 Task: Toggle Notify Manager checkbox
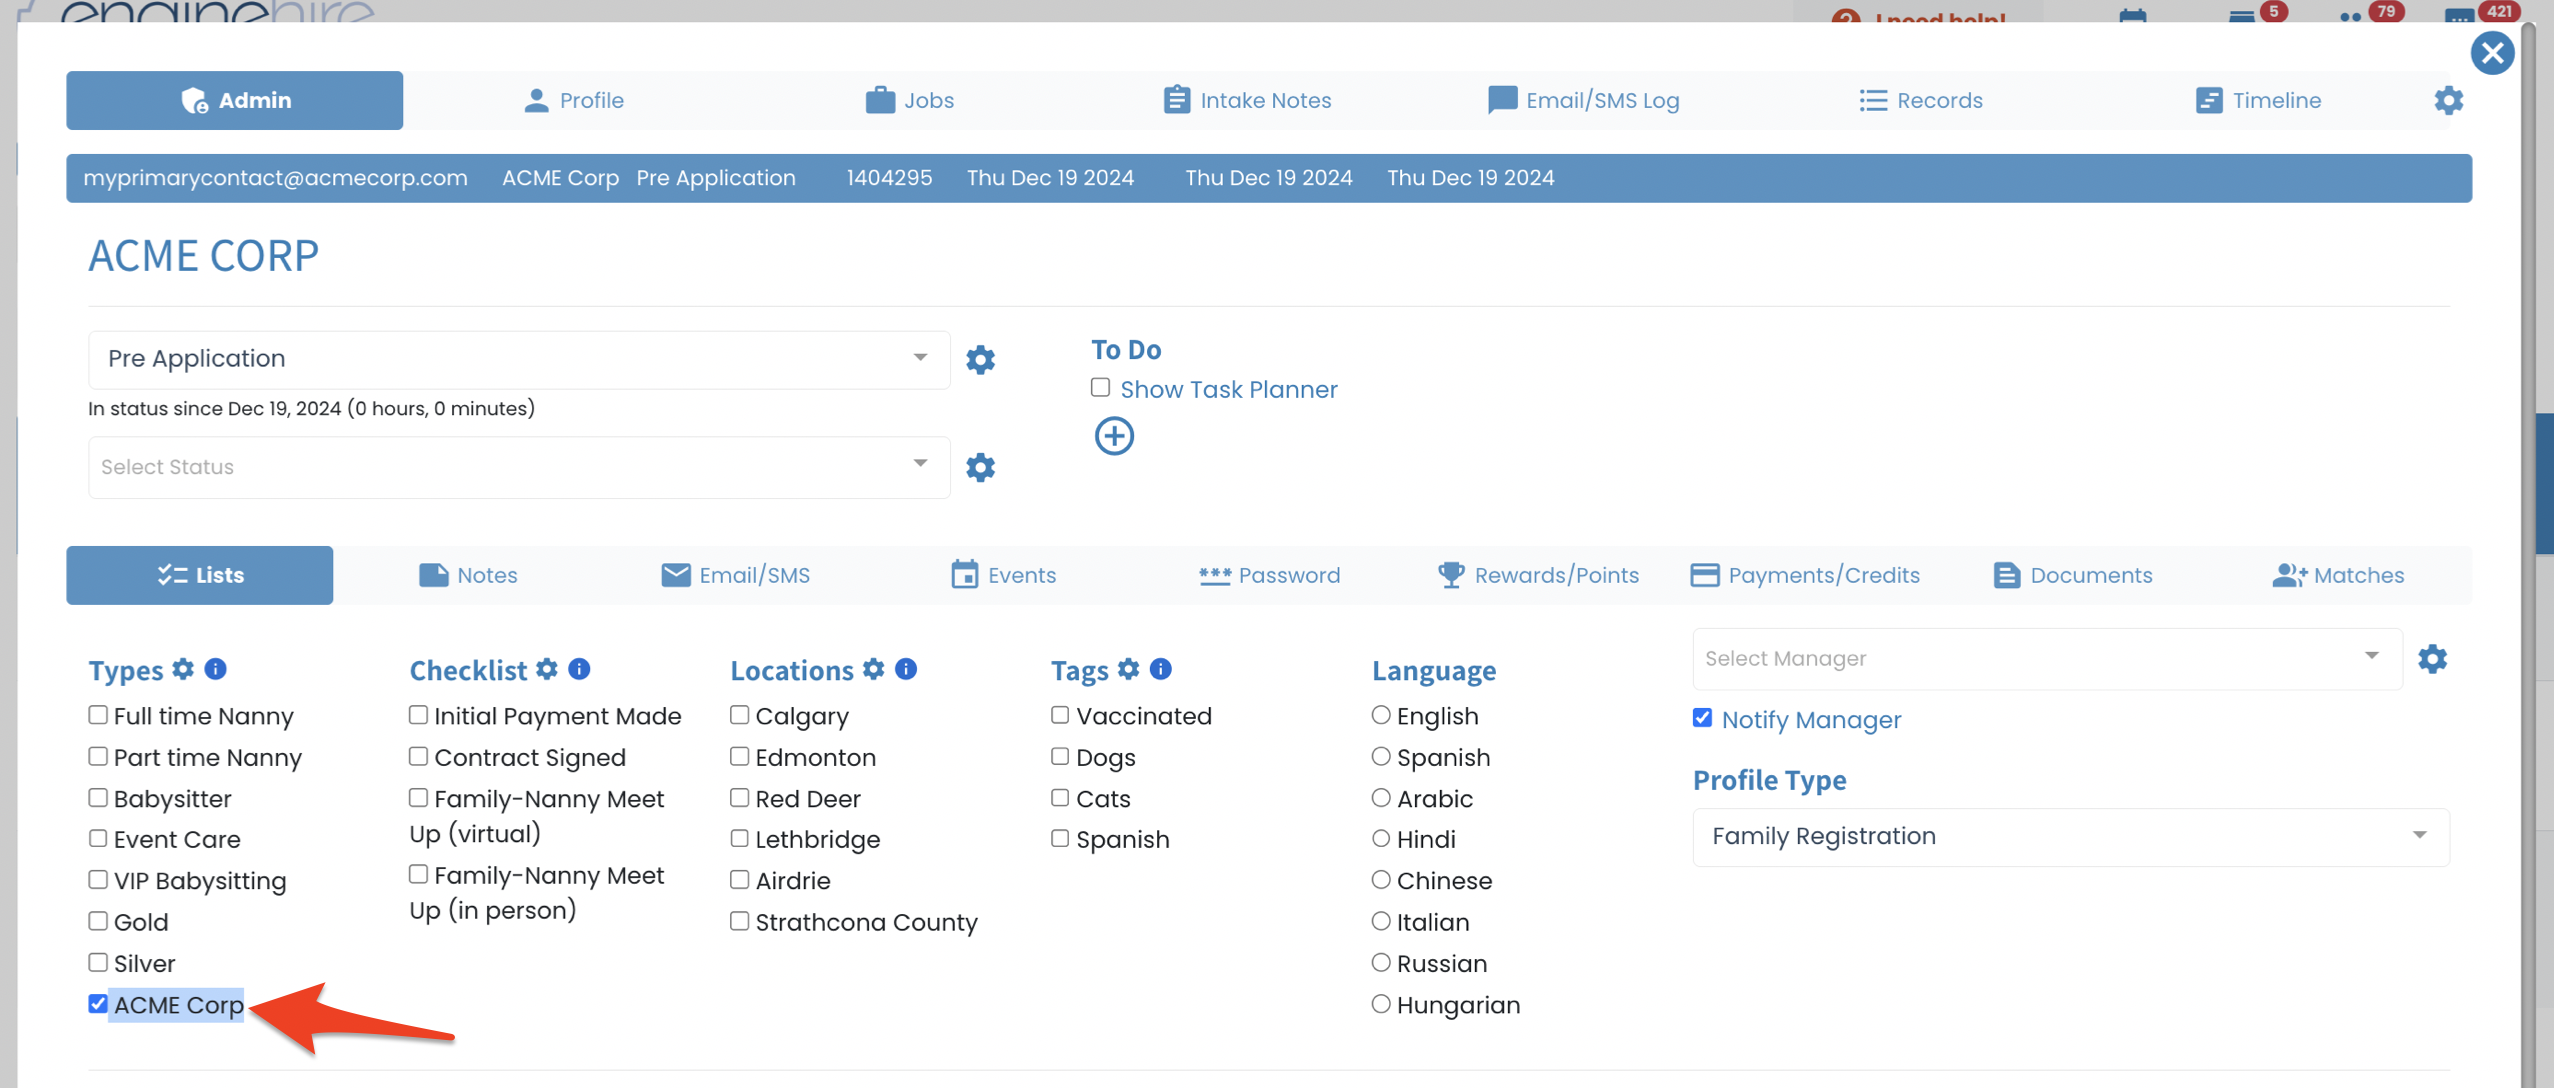point(1702,718)
